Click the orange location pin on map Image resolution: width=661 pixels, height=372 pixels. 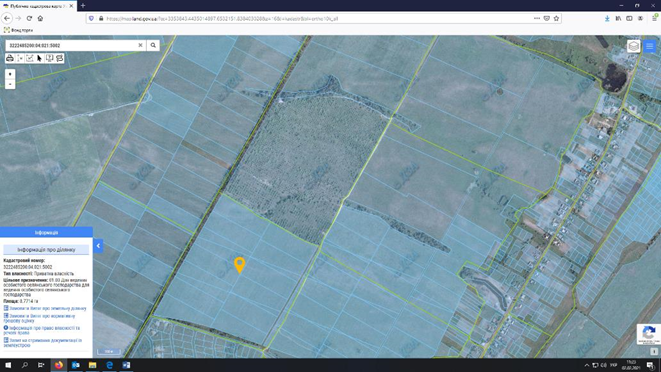239,265
